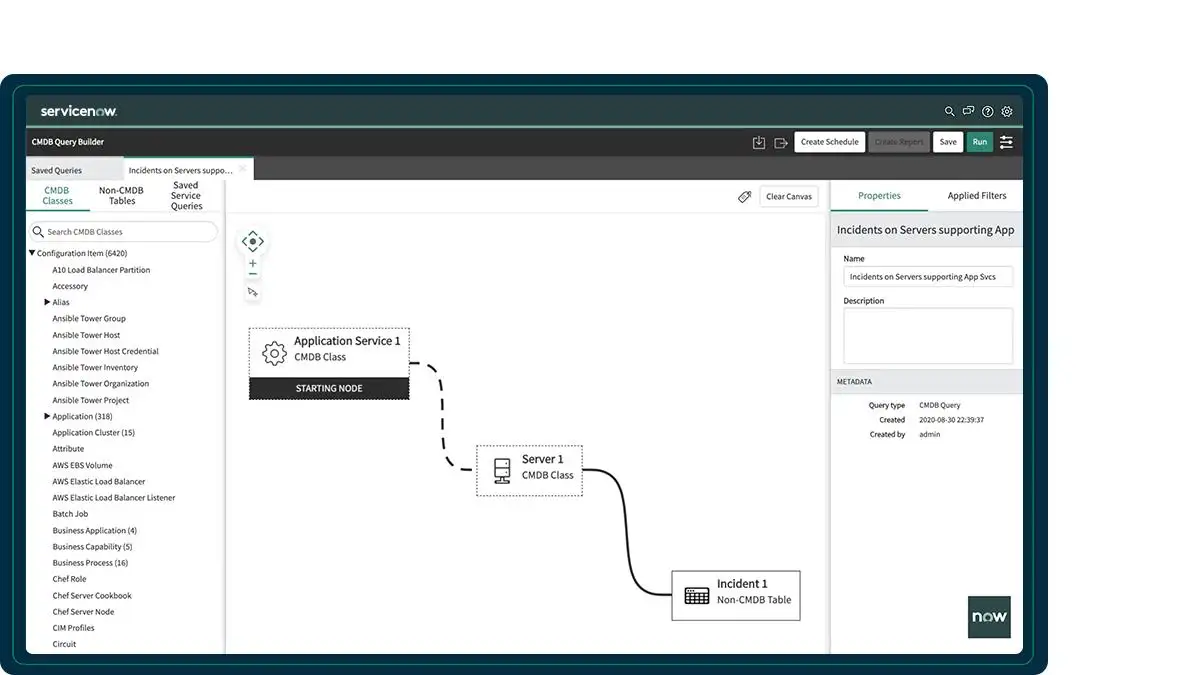Viewport: 1200px width, 675px height.
Task: Open the help question mark icon
Action: [988, 112]
